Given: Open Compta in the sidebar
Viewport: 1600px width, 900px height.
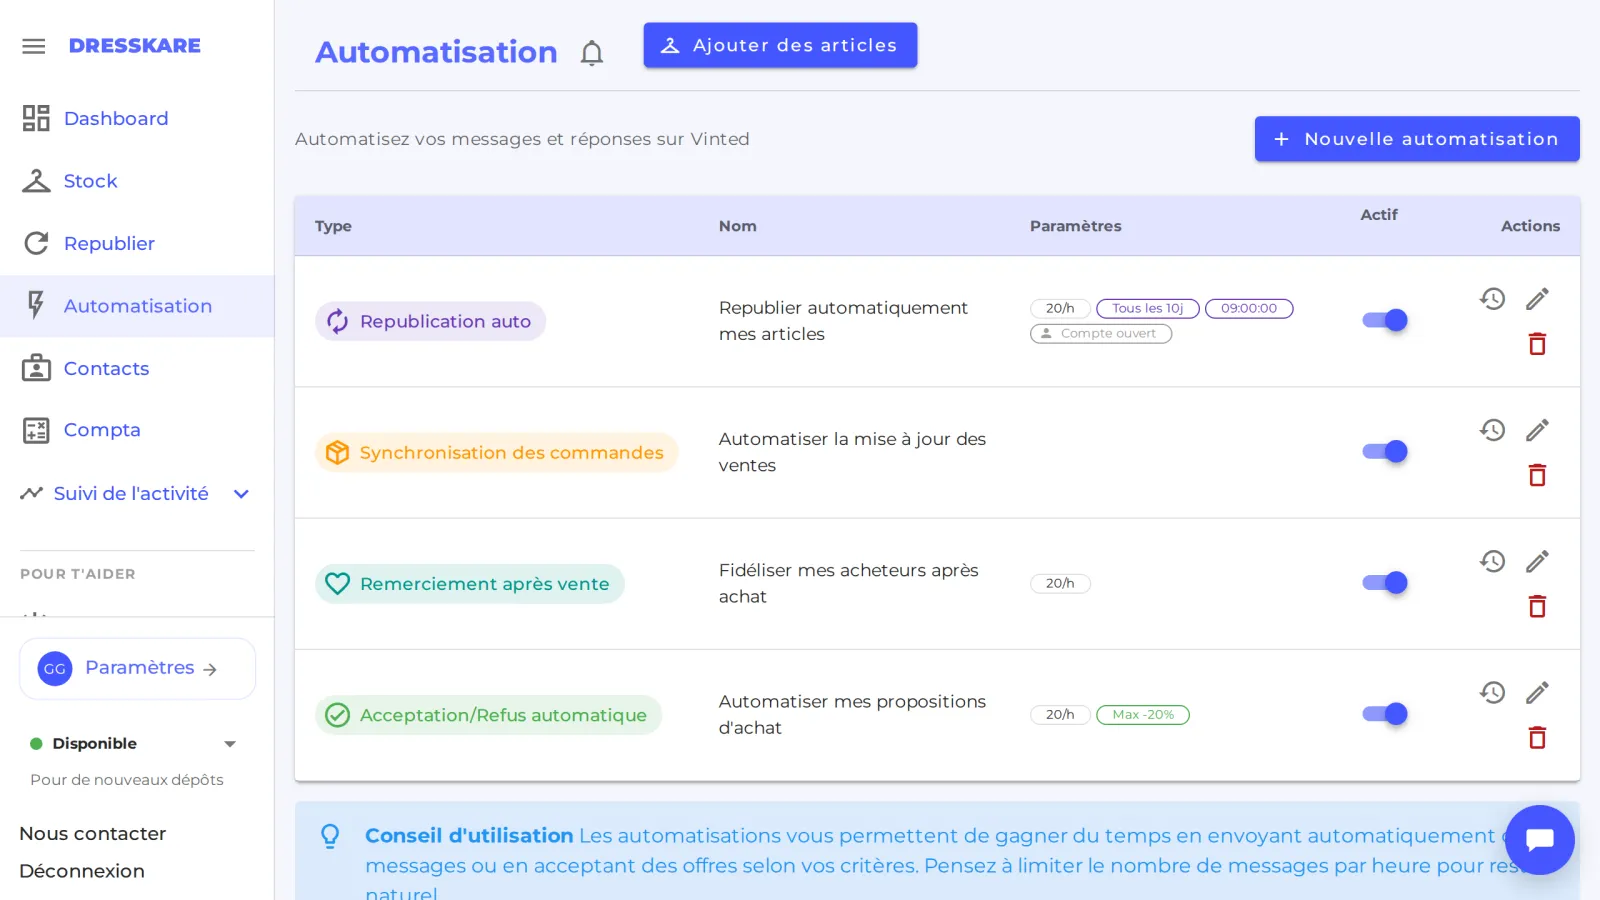Looking at the screenshot, I should coord(137,430).
